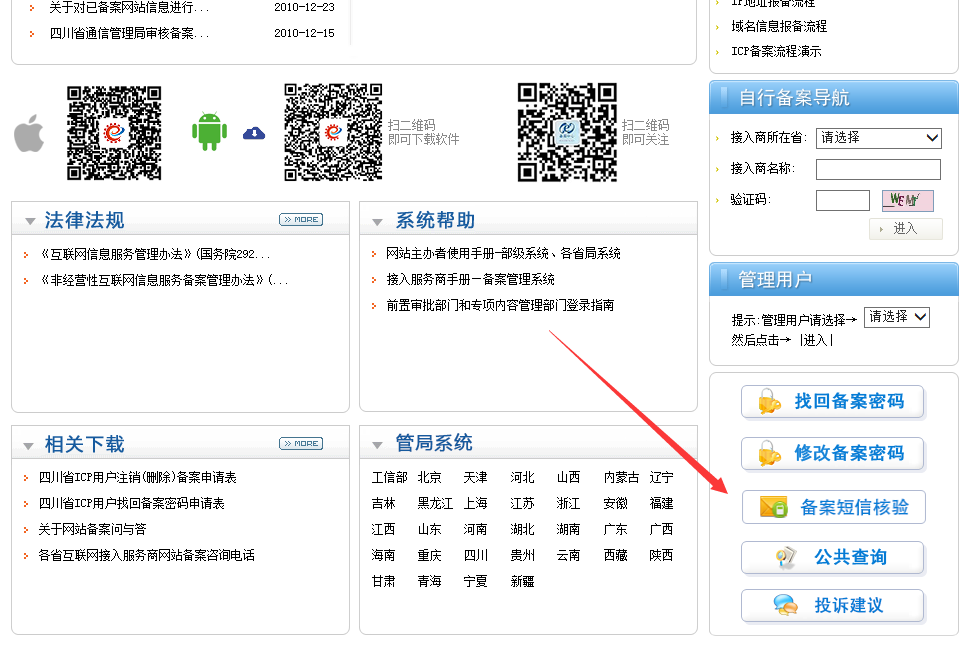The width and height of the screenshot is (971, 652).
Task: Select 甘肃 in 管局系统
Action: tap(384, 581)
